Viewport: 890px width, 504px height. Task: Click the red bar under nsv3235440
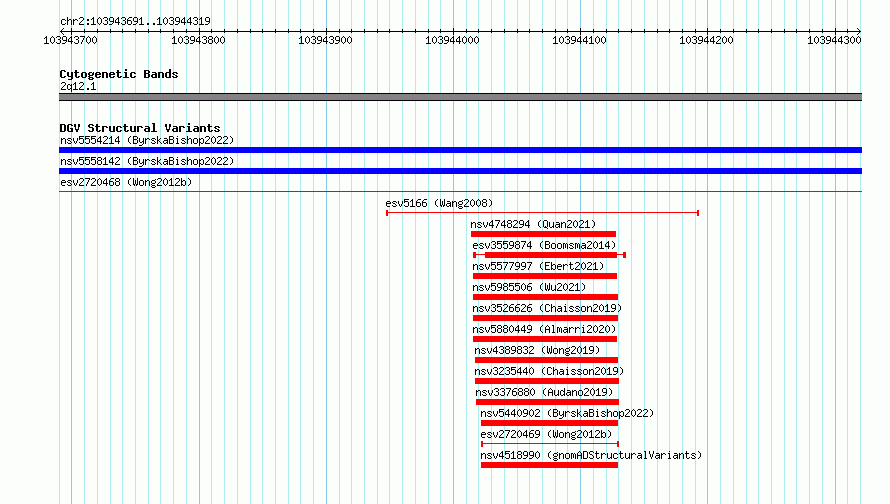pyautogui.click(x=547, y=381)
